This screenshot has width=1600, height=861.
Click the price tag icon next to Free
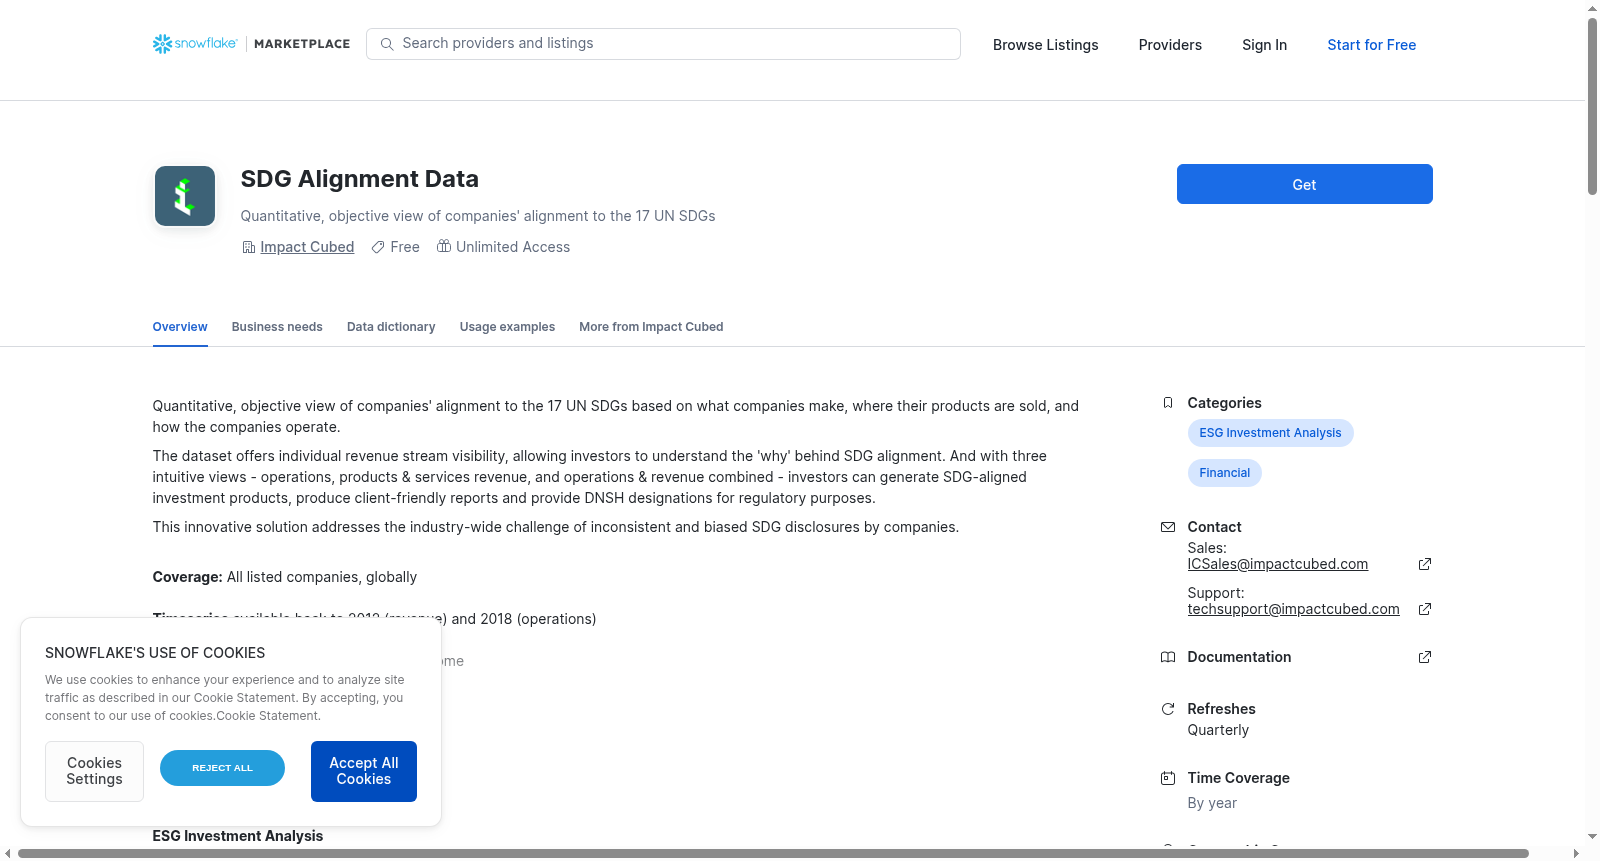tap(378, 247)
